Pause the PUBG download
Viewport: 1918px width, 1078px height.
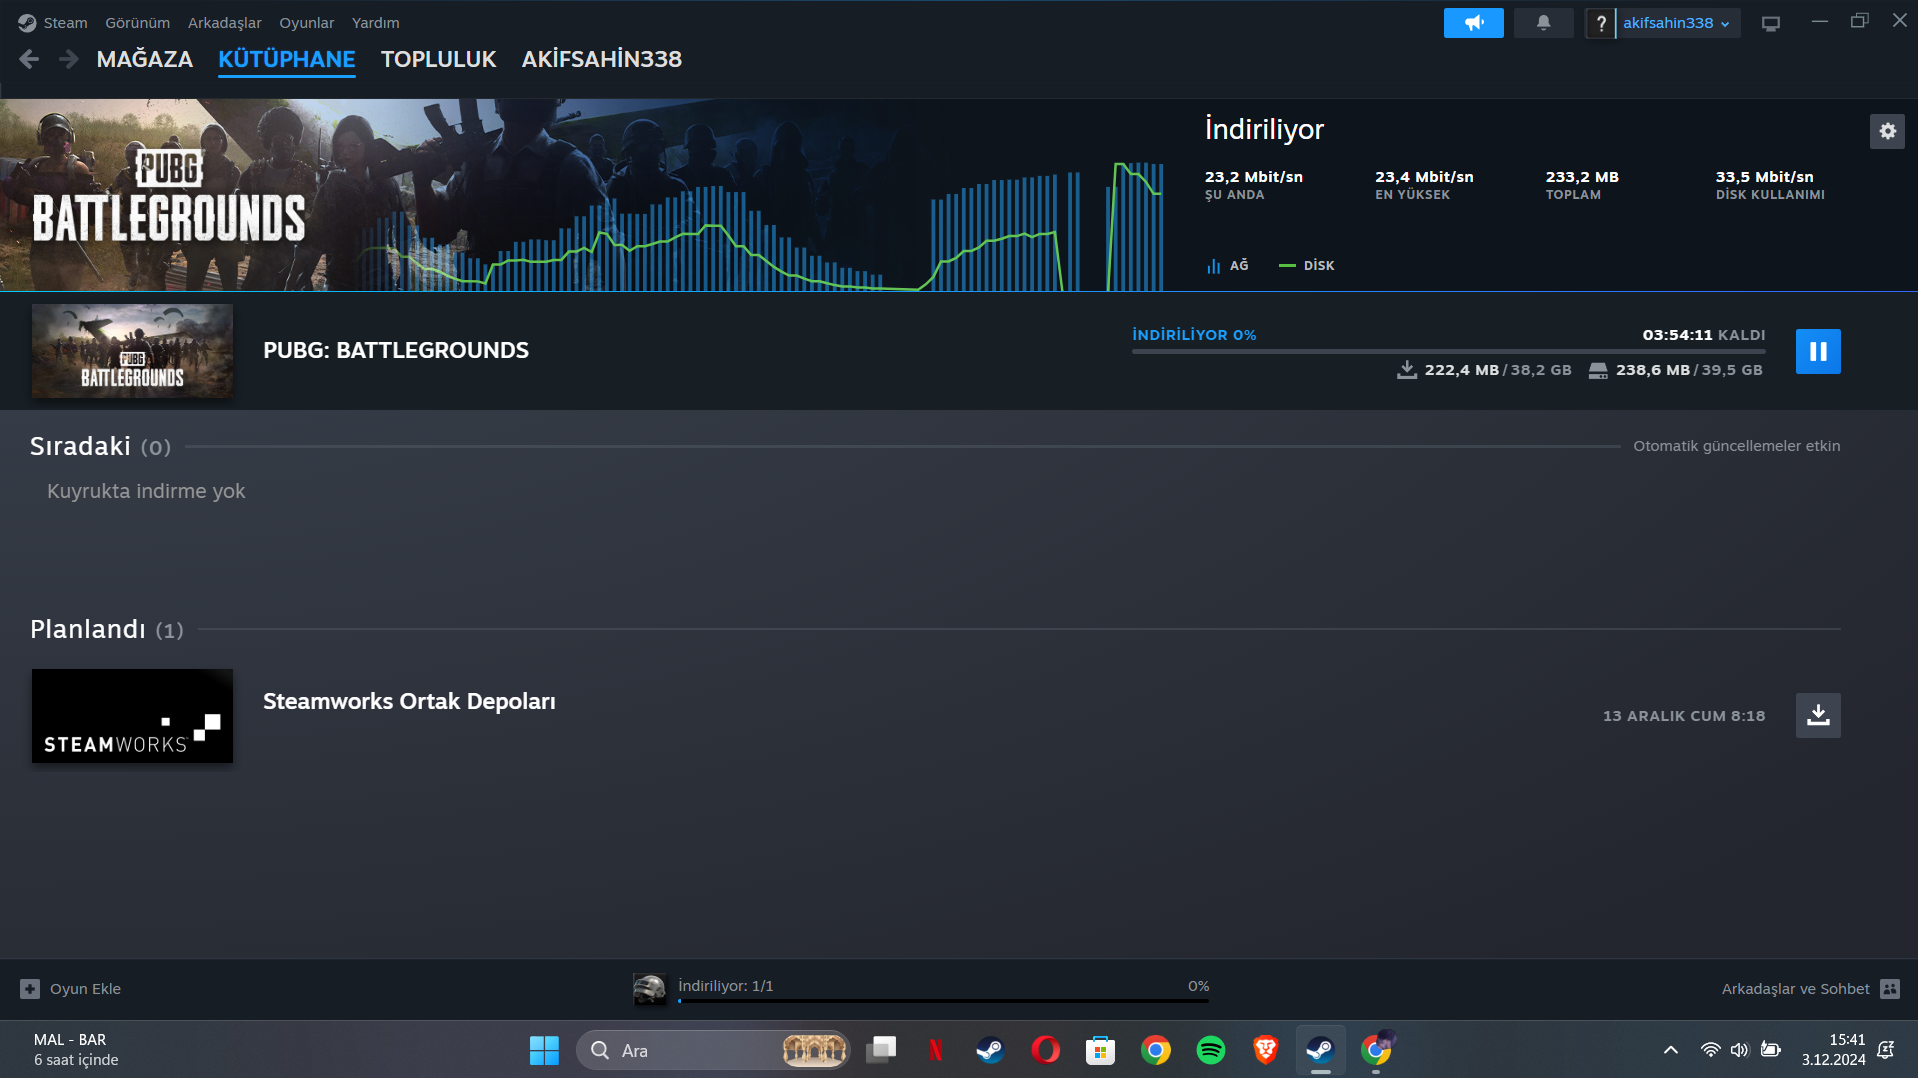(x=1818, y=352)
